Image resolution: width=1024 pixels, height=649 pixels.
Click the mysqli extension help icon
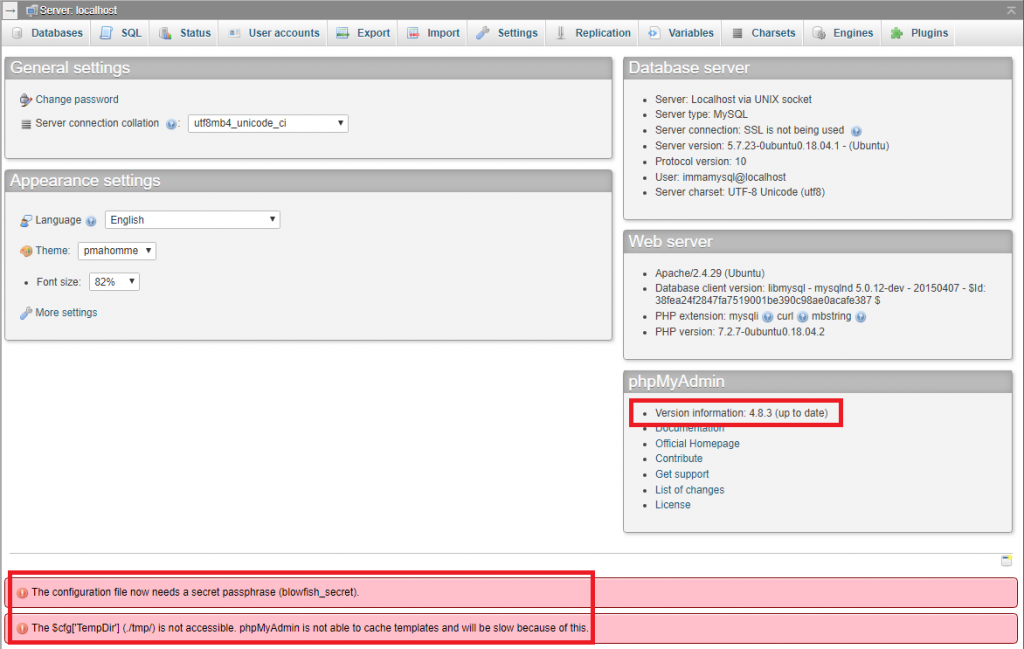768,317
